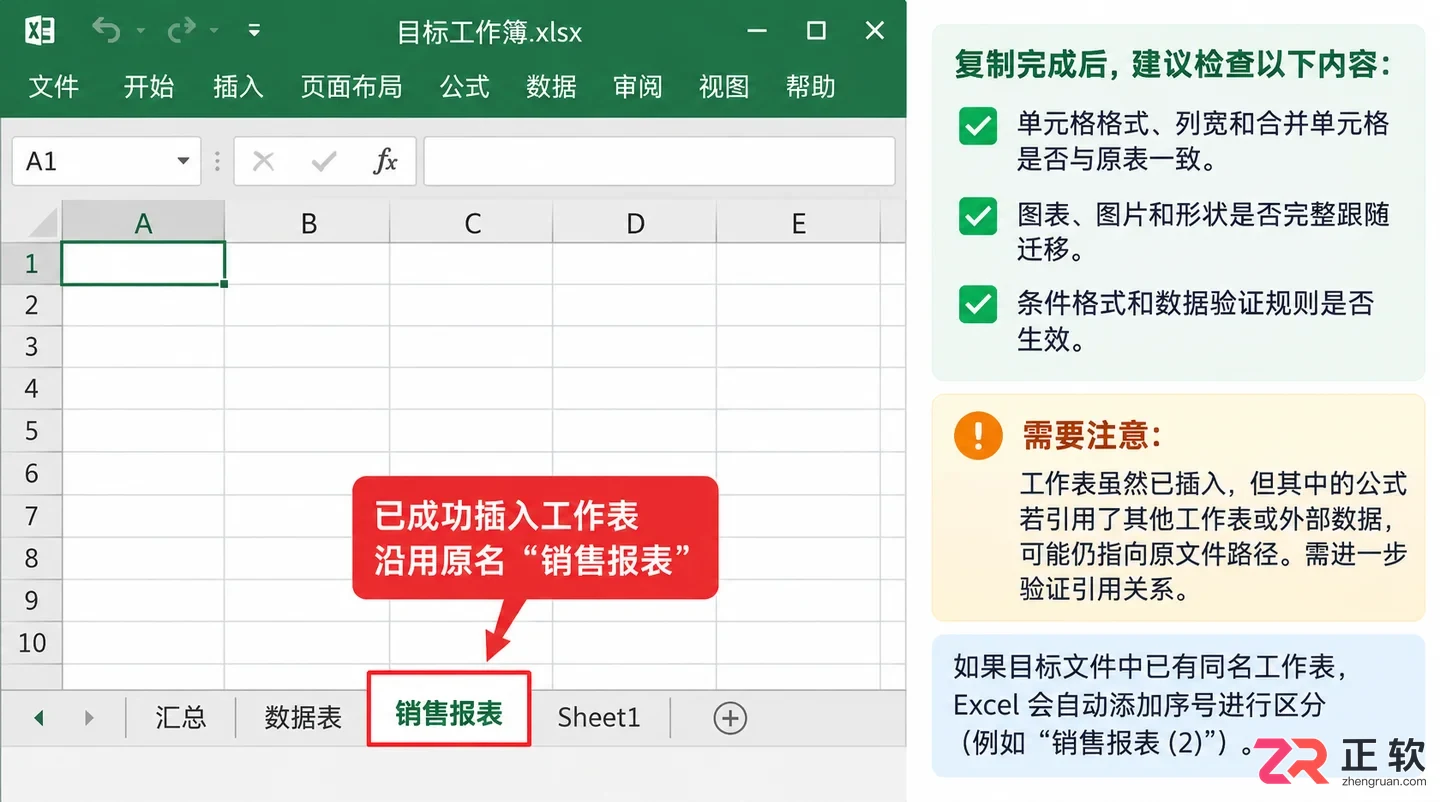
Task: Click the Excel application logo icon
Action: [x=40, y=30]
